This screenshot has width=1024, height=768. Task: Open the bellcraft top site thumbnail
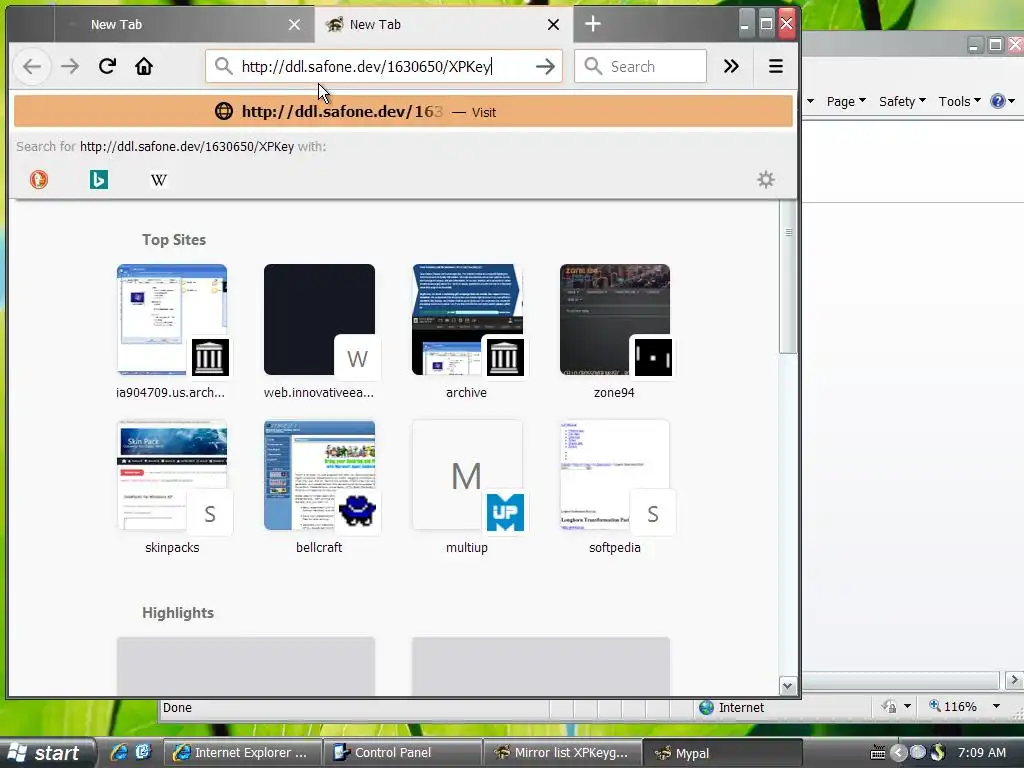319,475
